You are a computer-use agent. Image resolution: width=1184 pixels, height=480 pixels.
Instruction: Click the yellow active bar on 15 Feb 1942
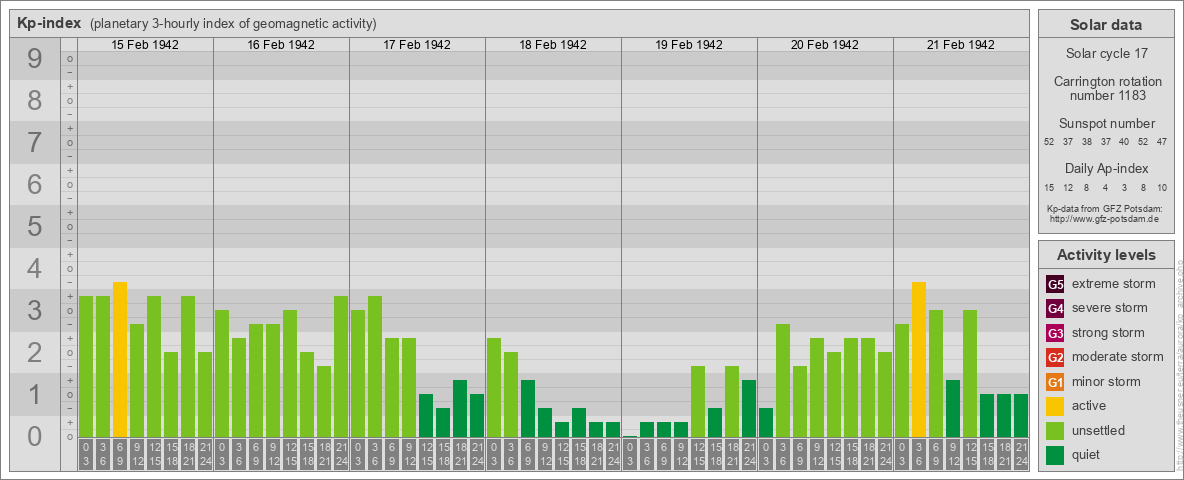point(120,359)
